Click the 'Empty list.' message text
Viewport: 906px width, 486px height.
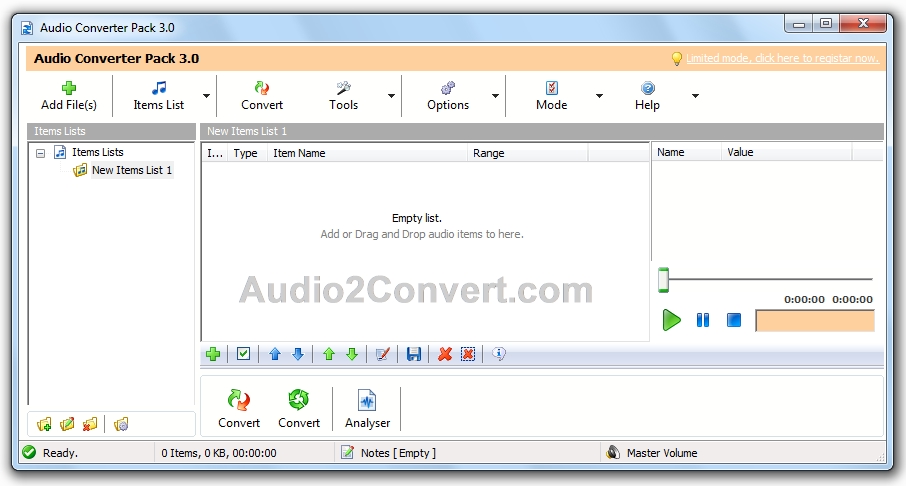[417, 218]
